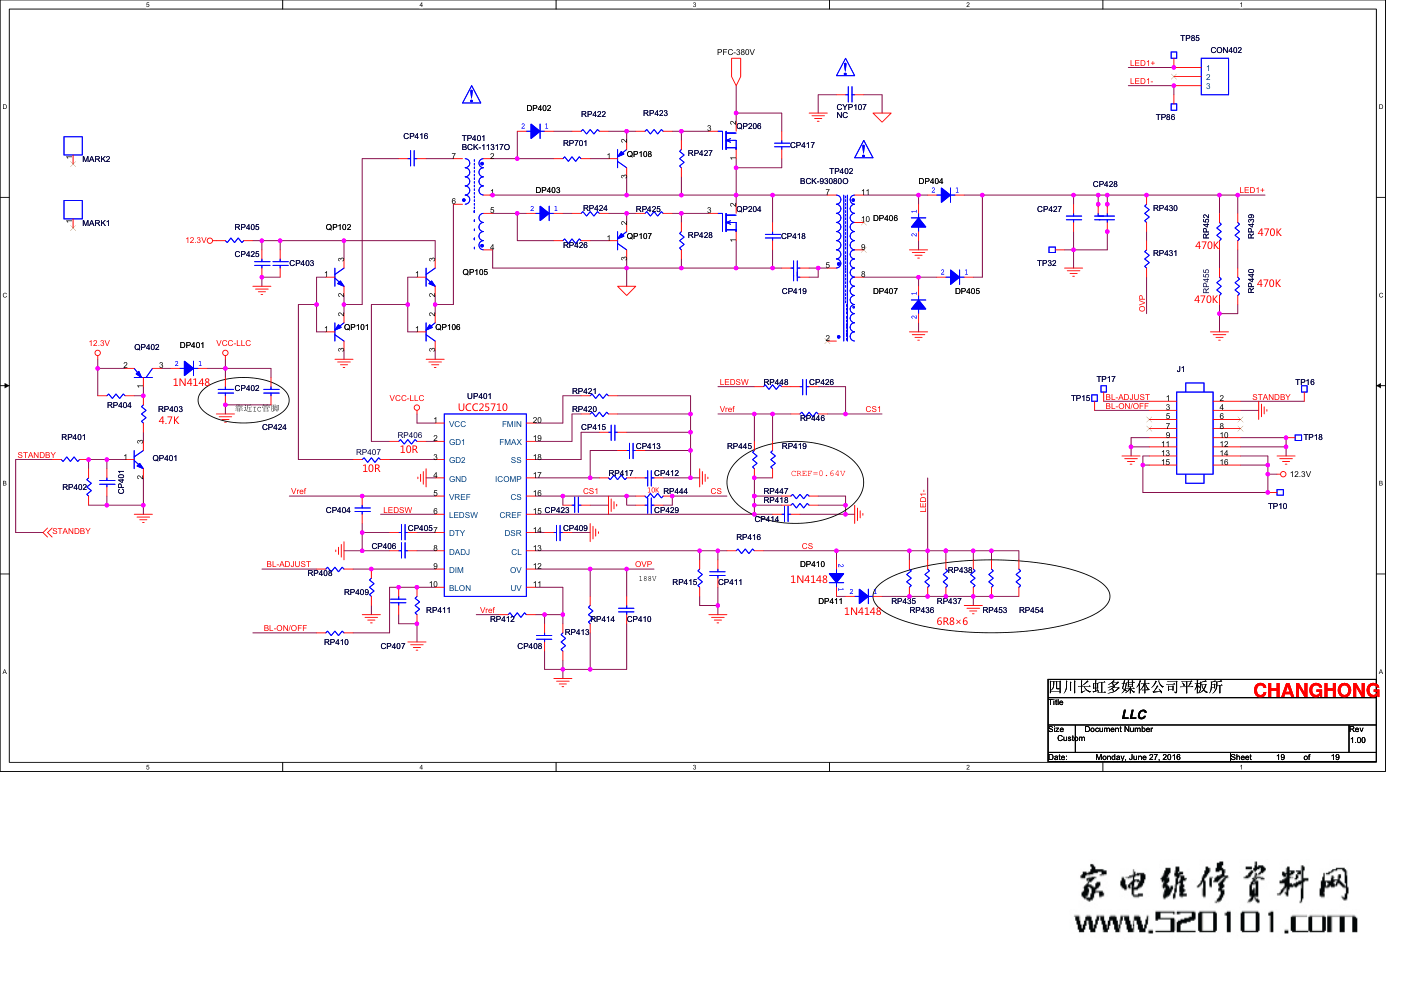The height and width of the screenshot is (993, 1404).
Task: Select the DP410 1N4148 diode
Action: (837, 578)
